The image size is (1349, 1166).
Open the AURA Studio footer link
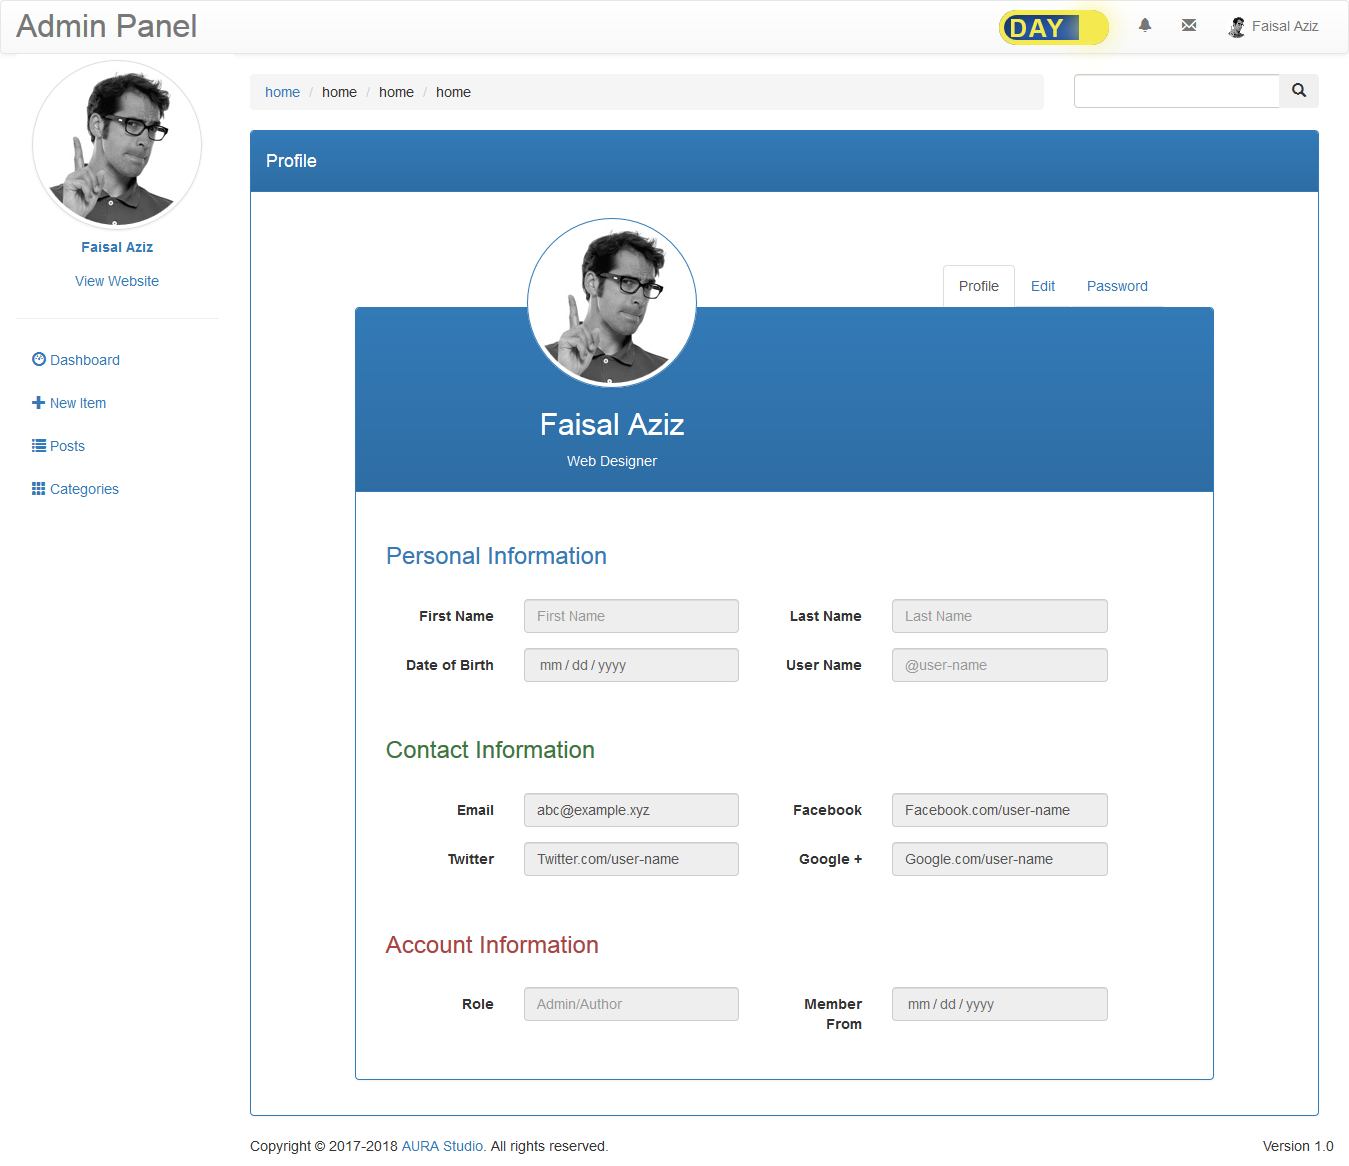(441, 1145)
